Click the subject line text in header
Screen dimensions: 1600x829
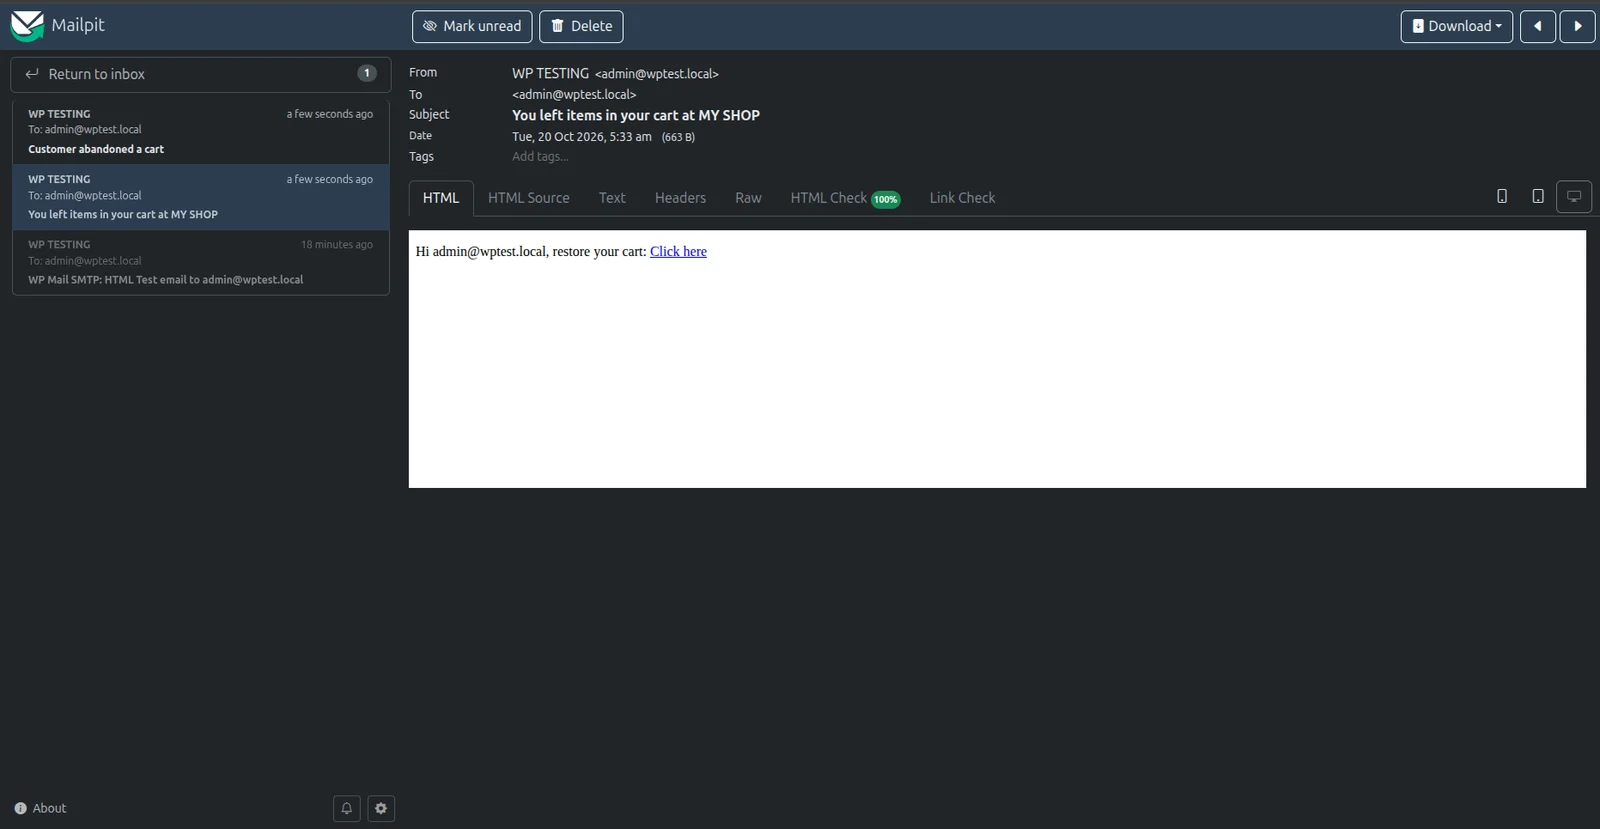pyautogui.click(x=636, y=115)
